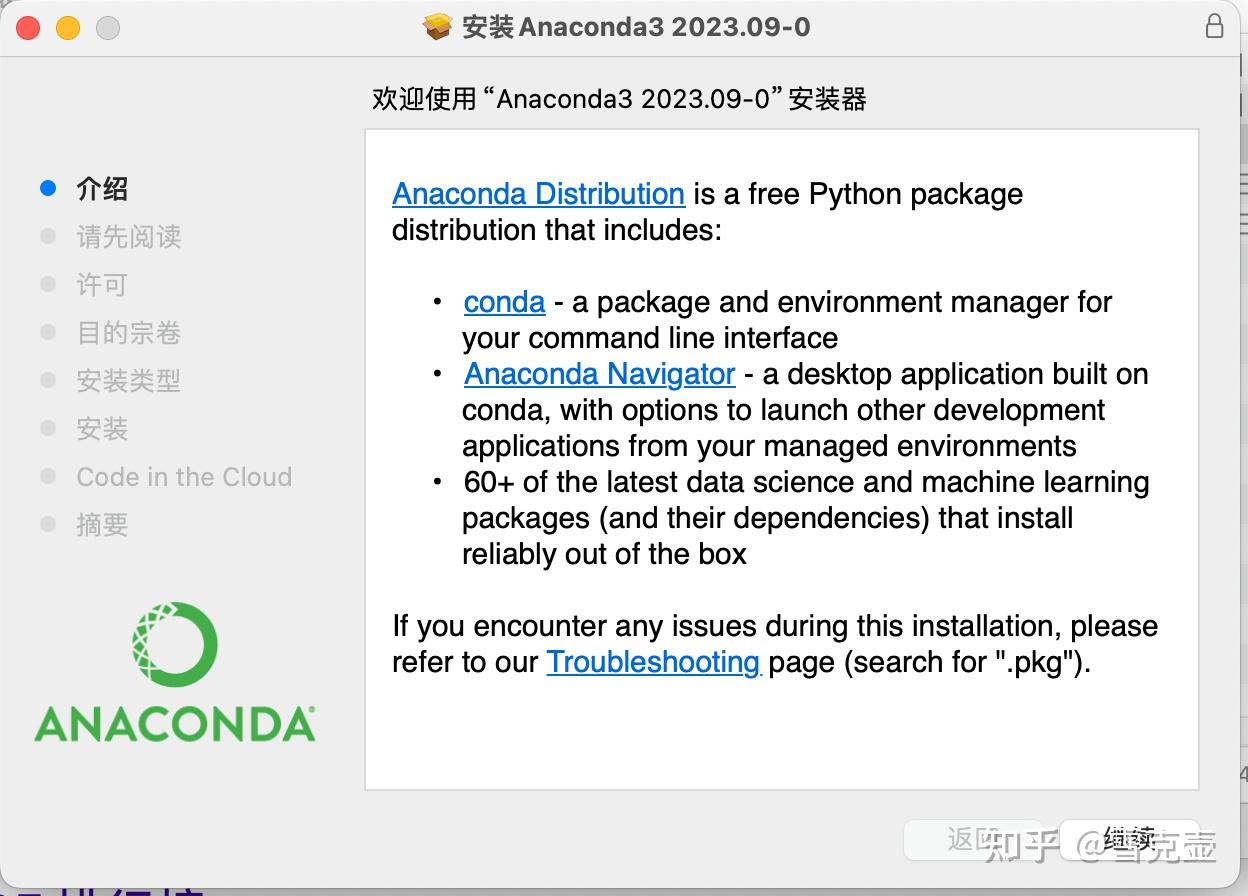Select the 许可 step in sidebar
The width and height of the screenshot is (1248, 896).
pyautogui.click(x=100, y=284)
